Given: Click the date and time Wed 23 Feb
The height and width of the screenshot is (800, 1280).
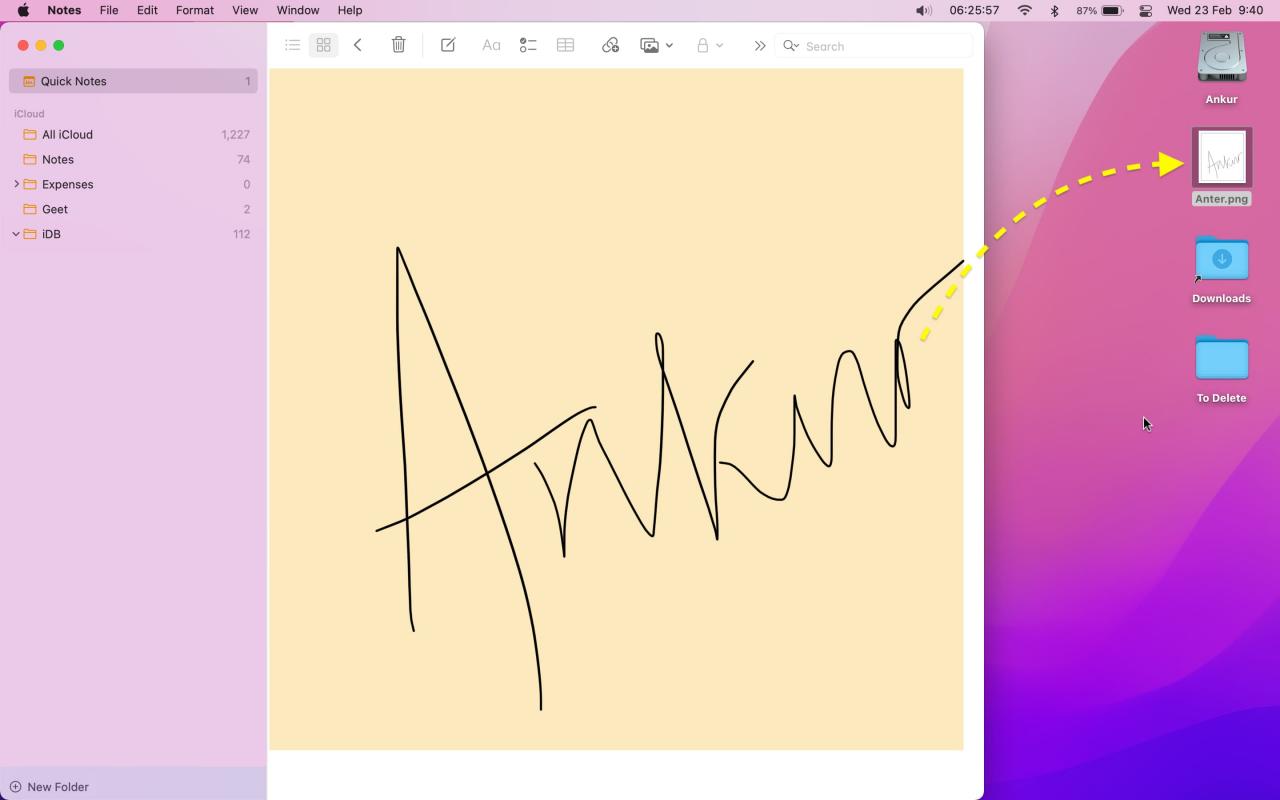Looking at the screenshot, I should (1215, 10).
